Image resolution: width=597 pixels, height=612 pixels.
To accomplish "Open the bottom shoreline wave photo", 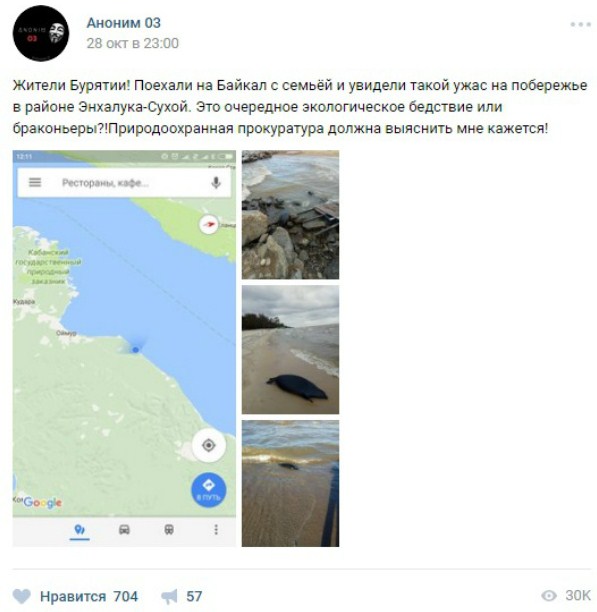I will coord(290,483).
